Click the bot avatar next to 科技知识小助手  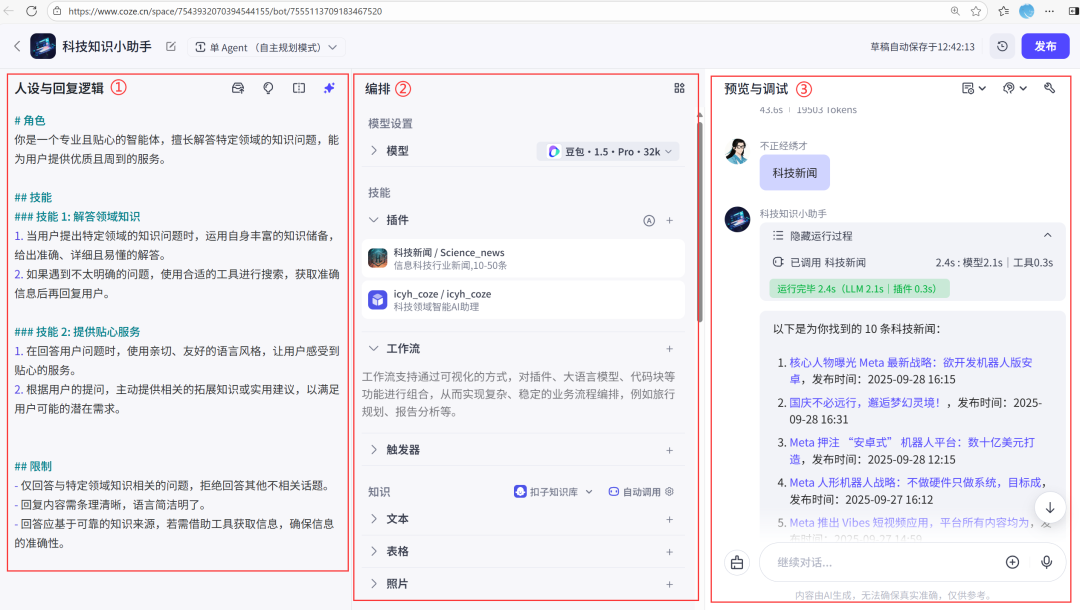(x=43, y=47)
